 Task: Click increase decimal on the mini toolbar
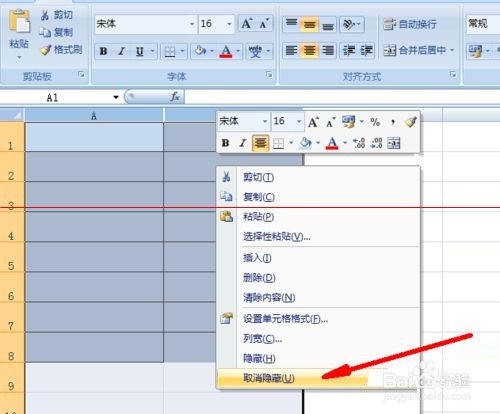[359, 143]
